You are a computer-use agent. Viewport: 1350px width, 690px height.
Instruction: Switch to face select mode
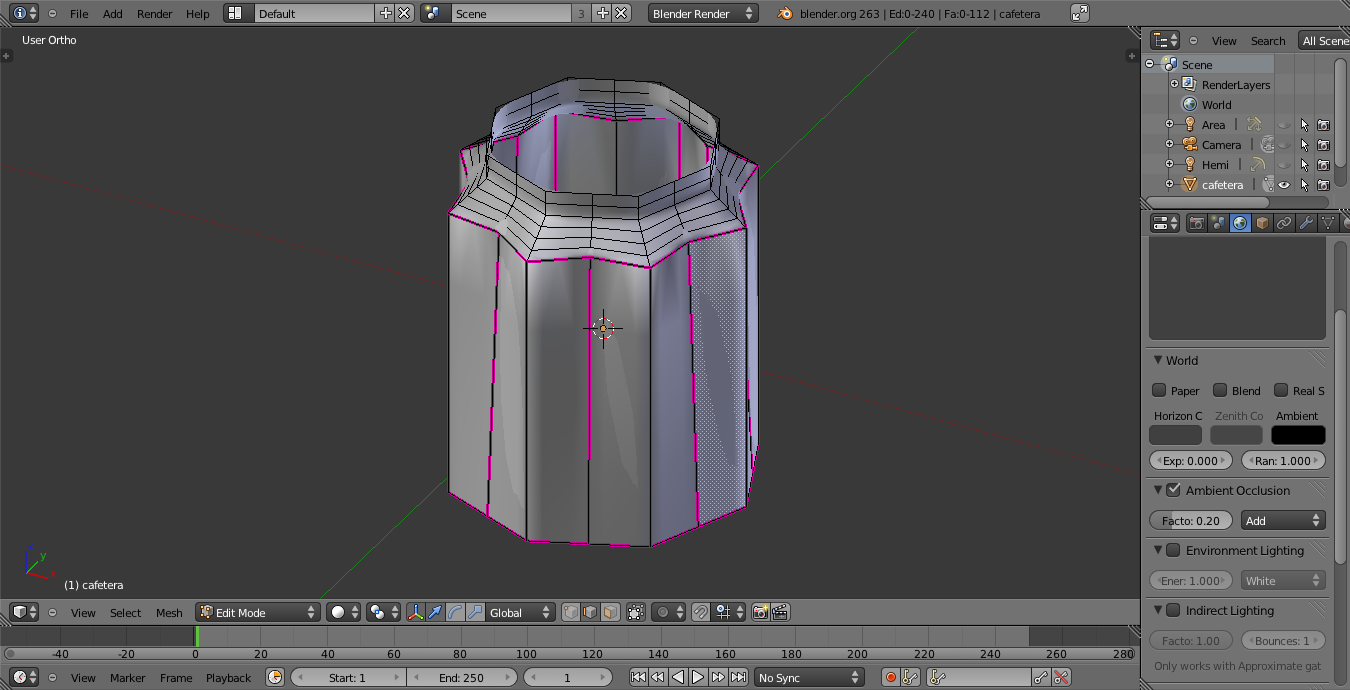(610, 612)
